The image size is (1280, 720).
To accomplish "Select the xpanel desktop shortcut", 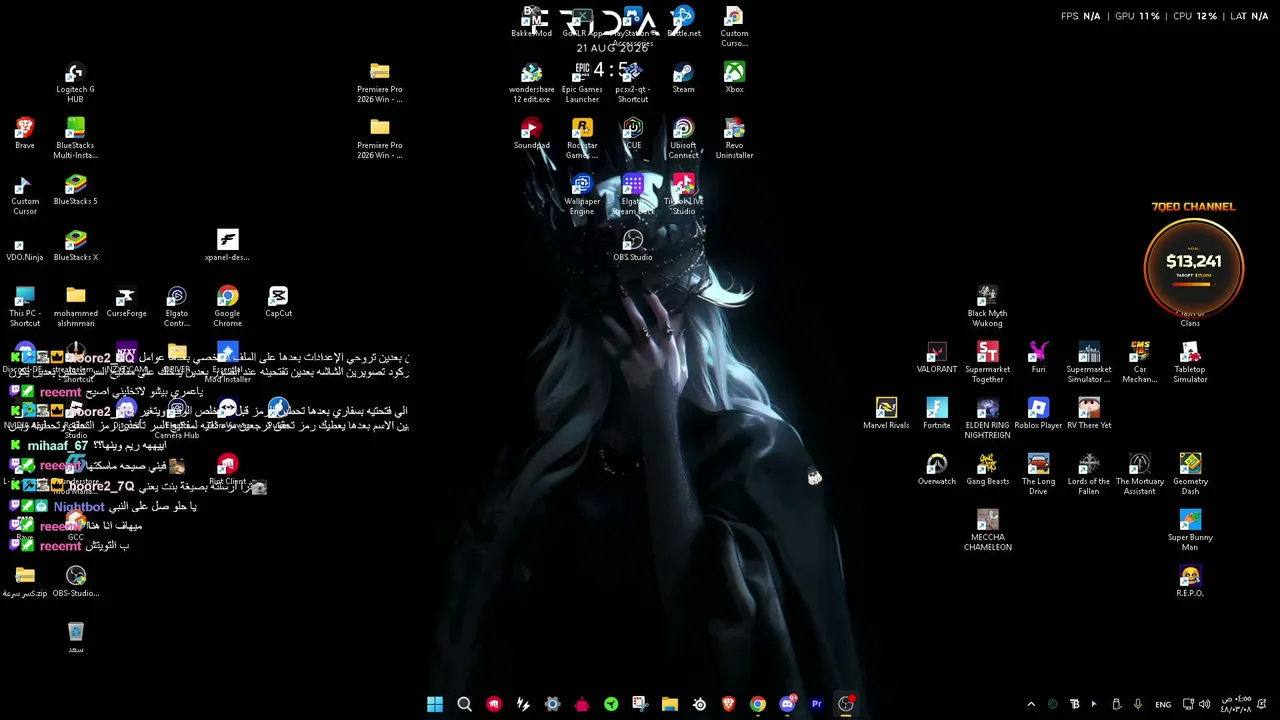I will coord(227,246).
